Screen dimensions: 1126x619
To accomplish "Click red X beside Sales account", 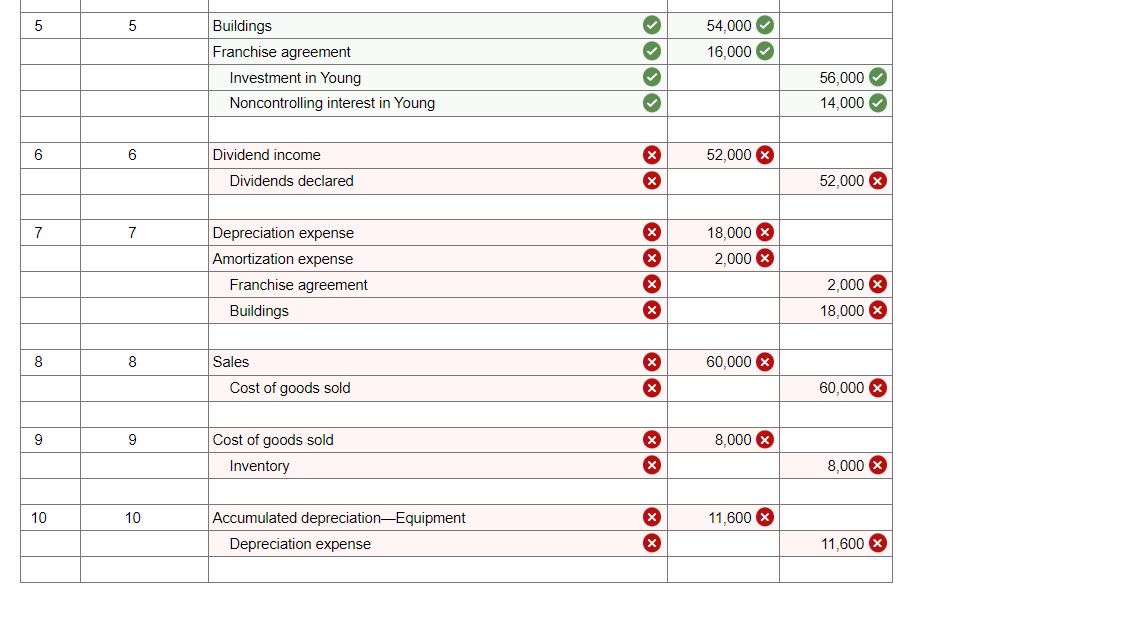I will (651, 362).
